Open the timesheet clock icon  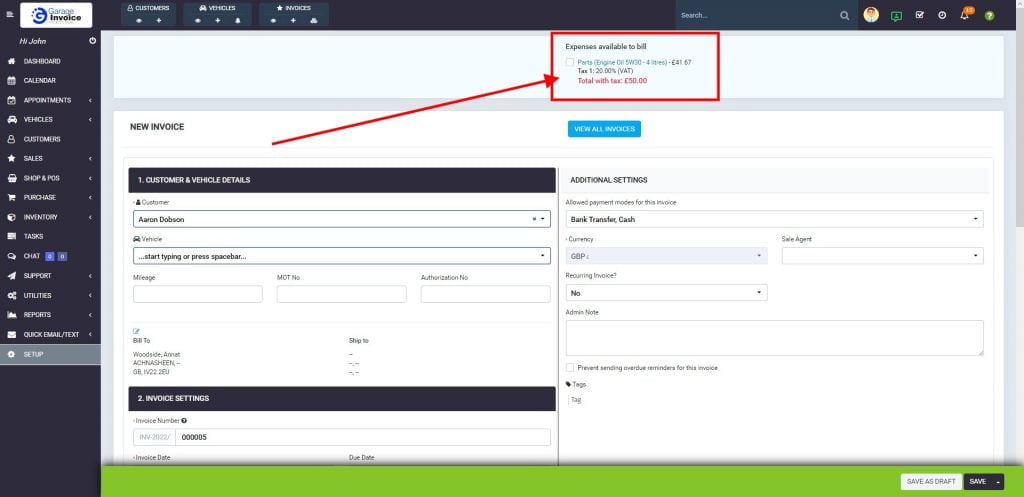(x=942, y=15)
